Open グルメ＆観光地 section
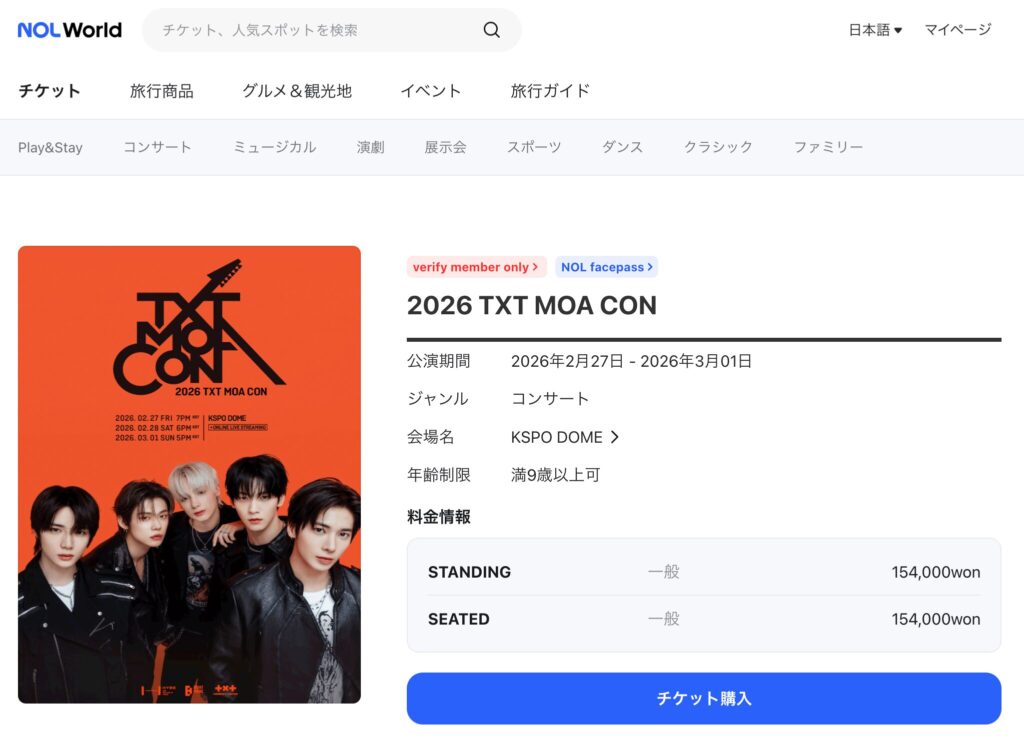This screenshot has width=1024, height=745. [297, 91]
